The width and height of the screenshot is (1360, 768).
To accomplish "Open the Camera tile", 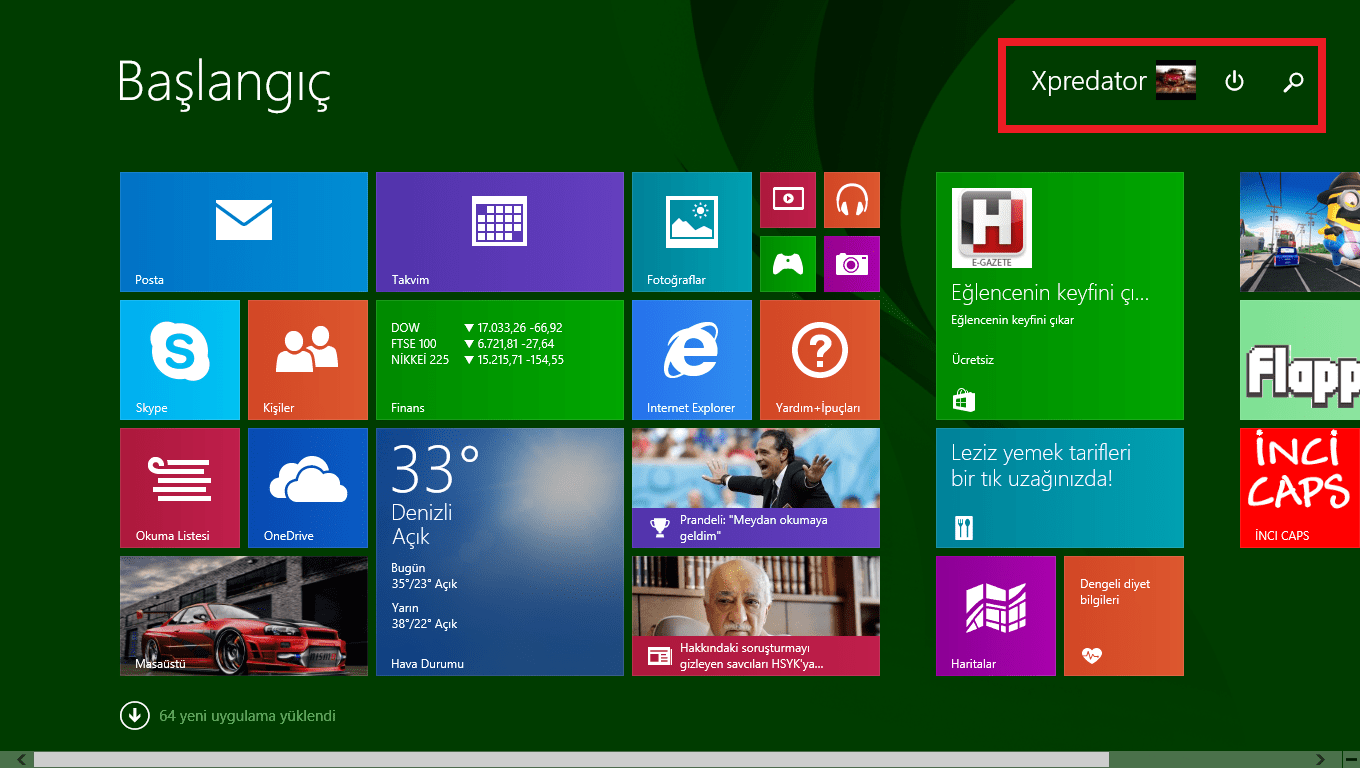I will pyautogui.click(x=852, y=264).
